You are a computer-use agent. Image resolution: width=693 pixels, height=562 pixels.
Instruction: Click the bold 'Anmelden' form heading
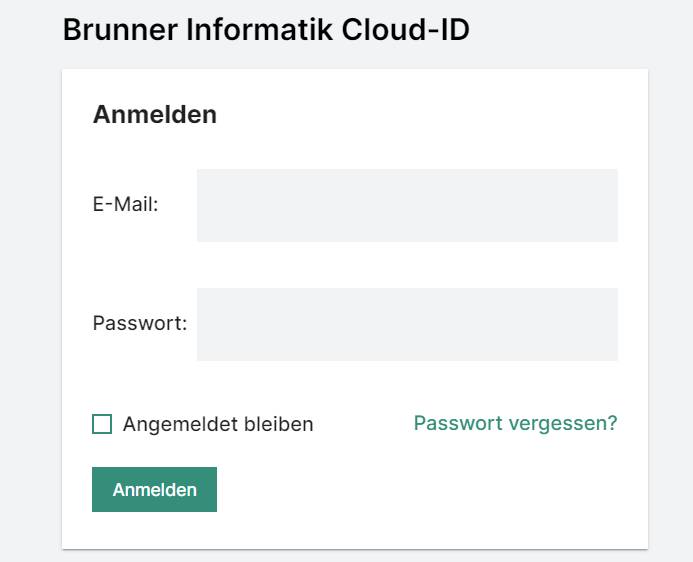(155, 115)
